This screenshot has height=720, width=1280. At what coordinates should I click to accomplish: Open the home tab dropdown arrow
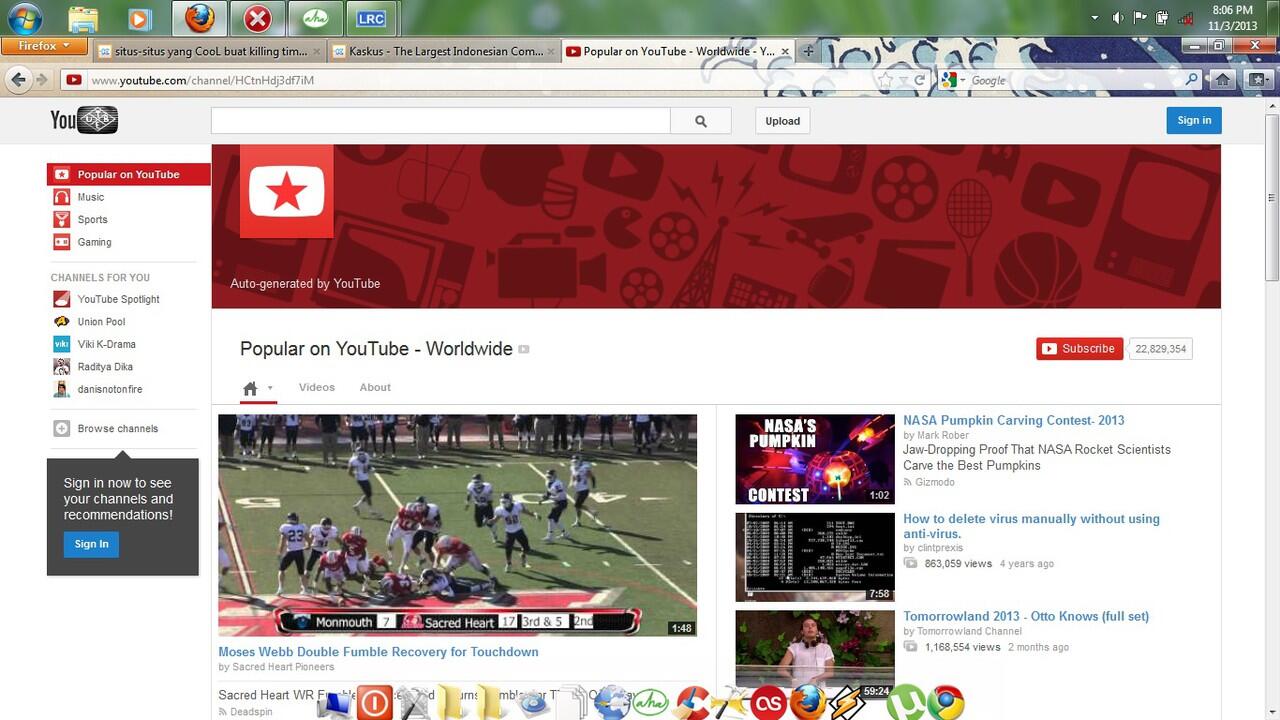[x=270, y=388]
